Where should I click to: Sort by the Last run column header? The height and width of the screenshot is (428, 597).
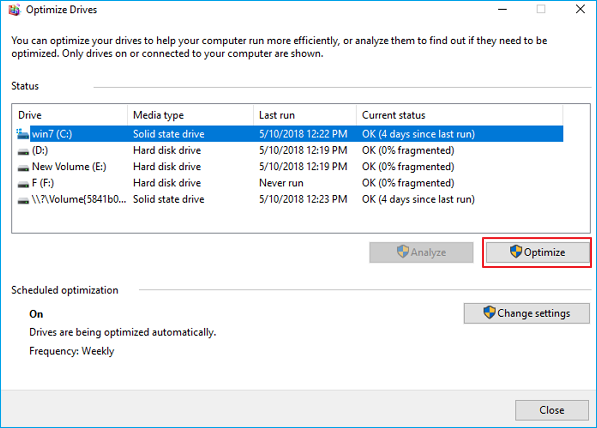pyautogui.click(x=305, y=115)
